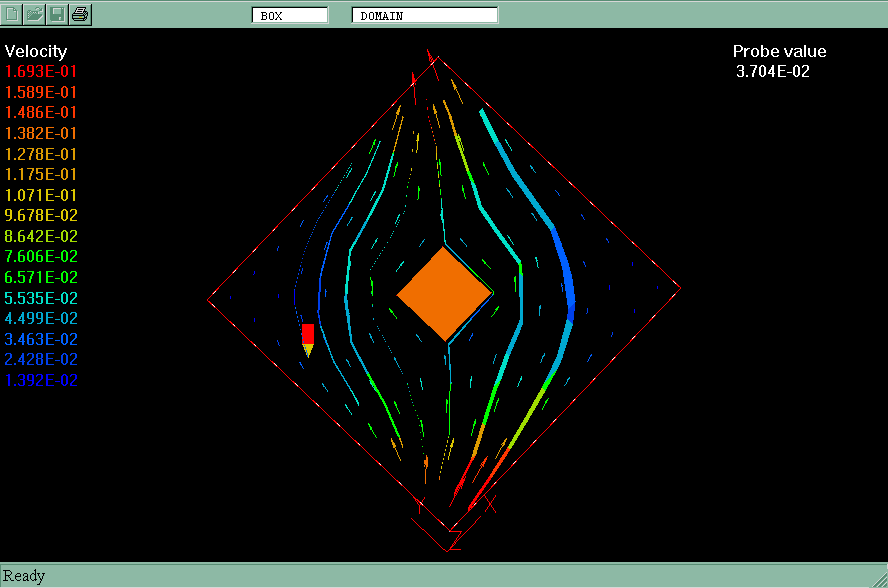Screen dimensions: 888x588
Task: Click the Z axis label at the bottom
Action: point(454,541)
